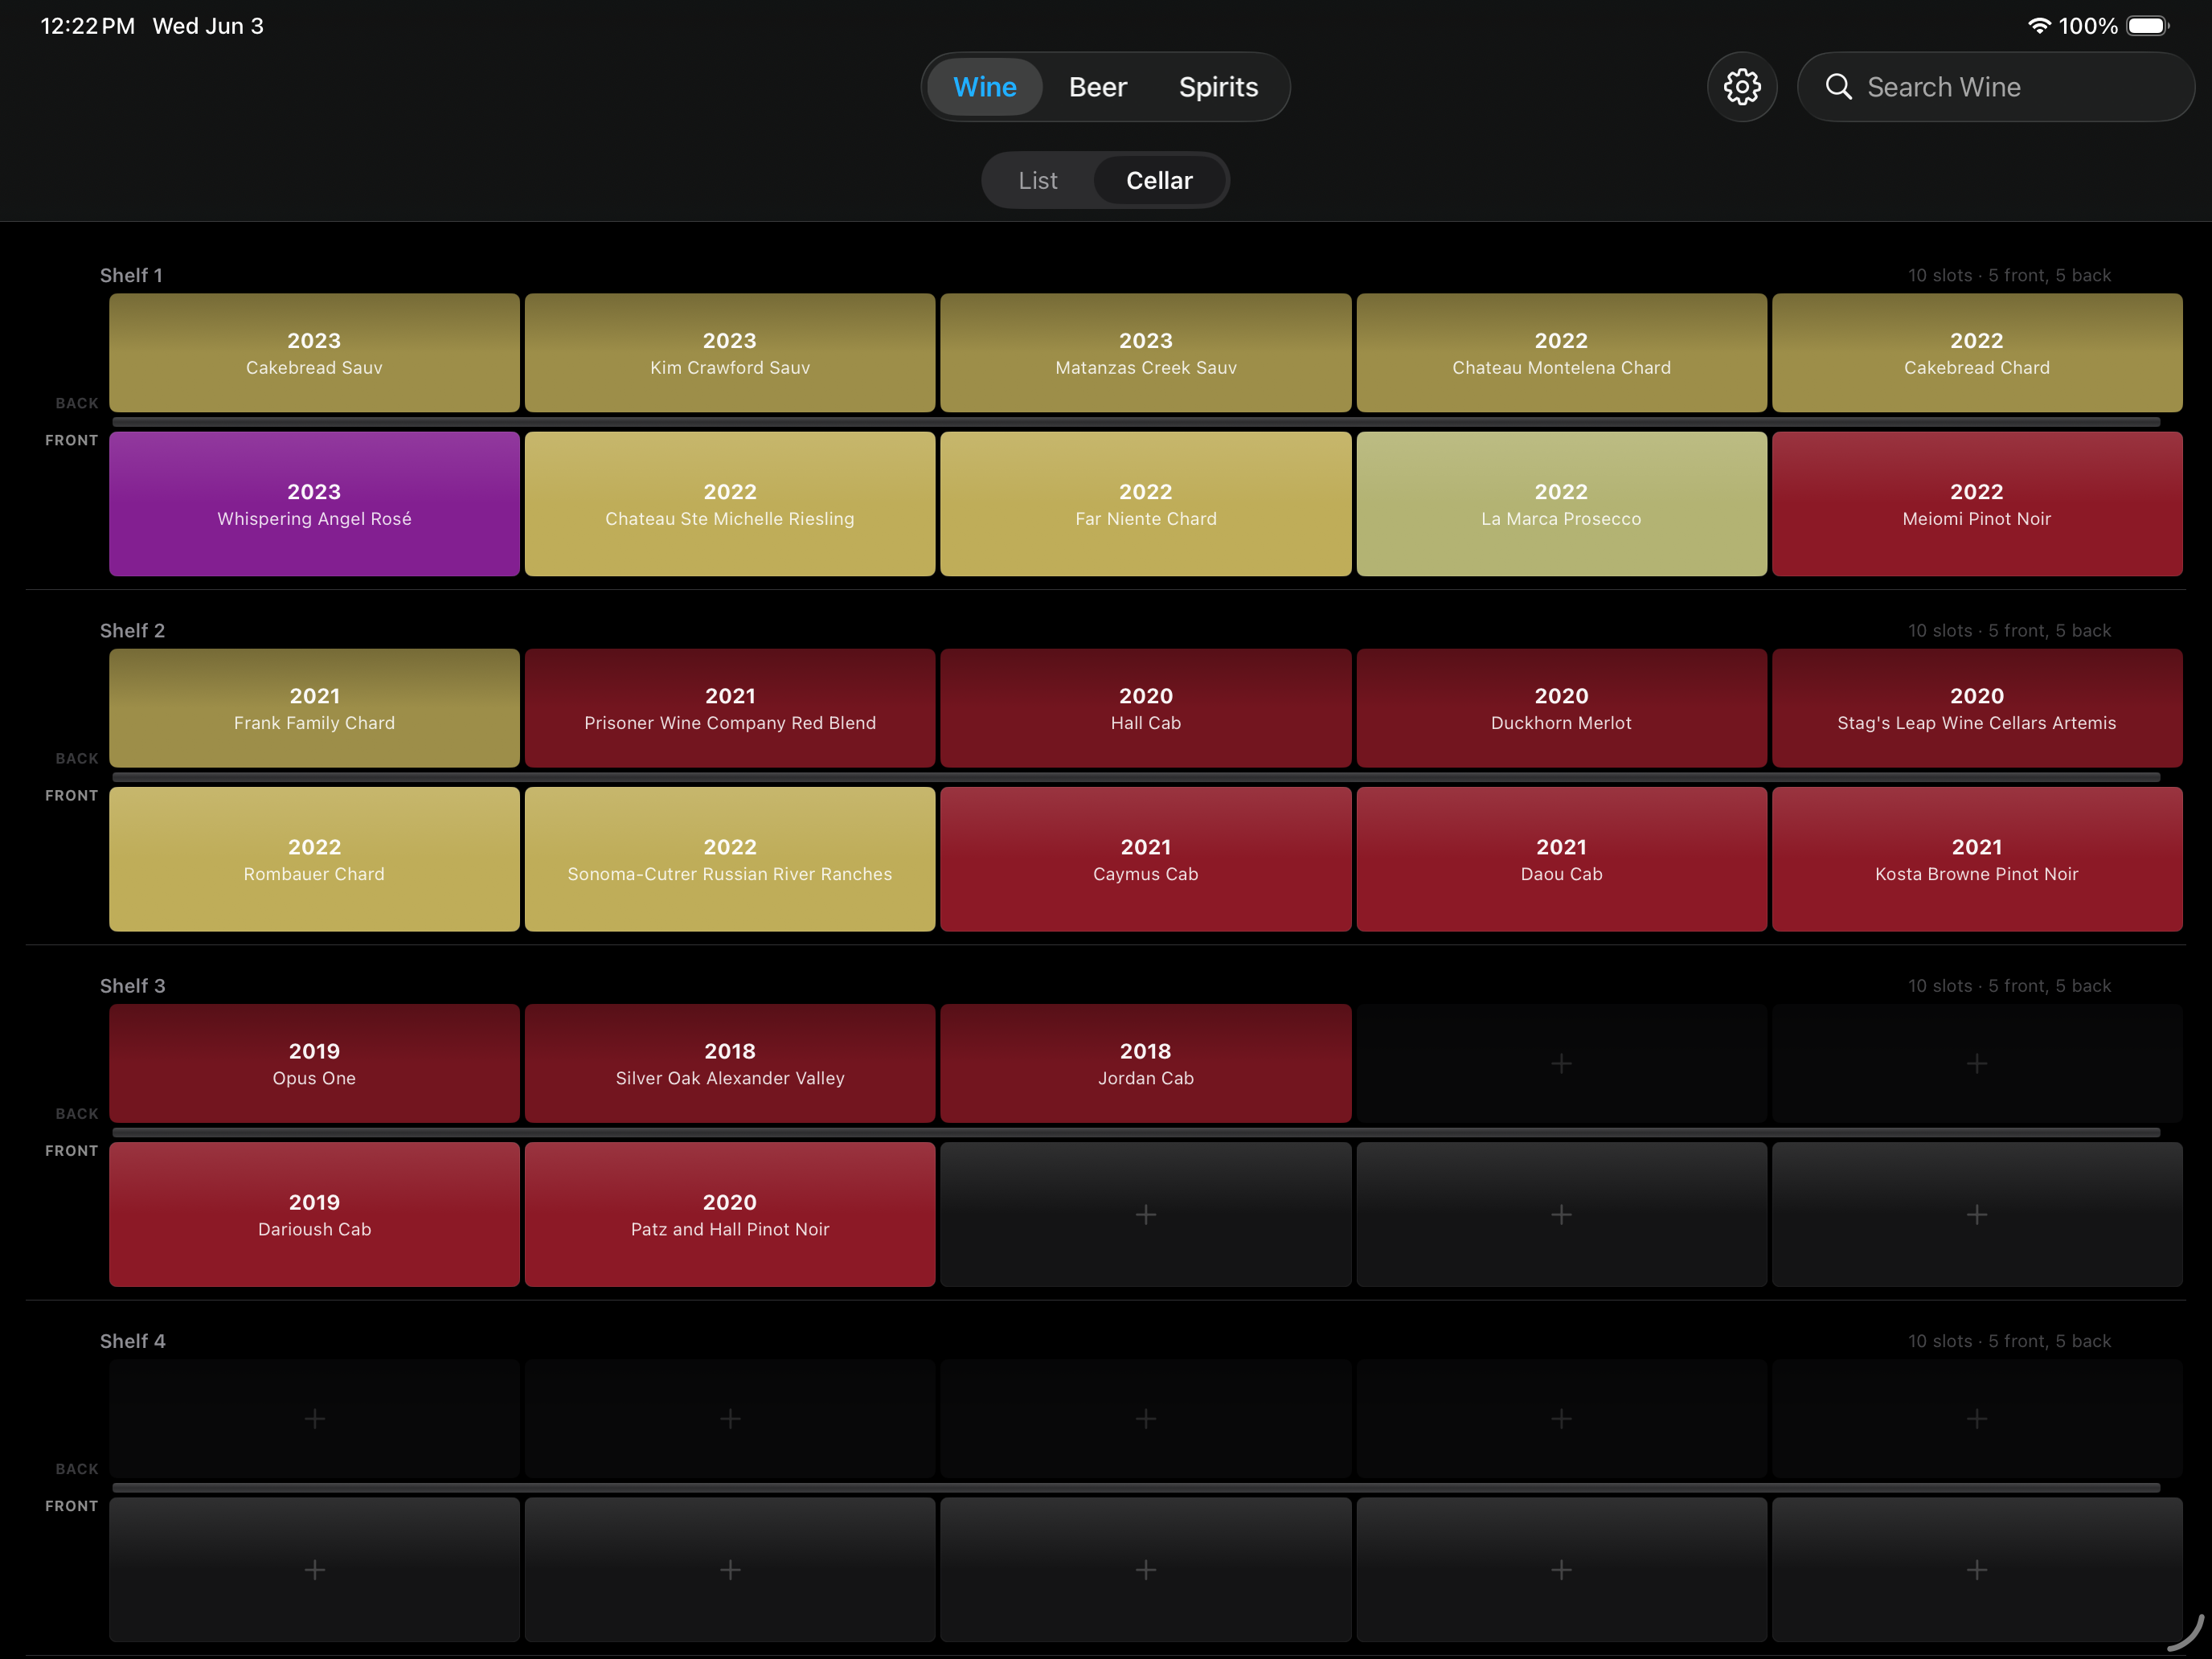Open 2020 Duckhorn Merlot
This screenshot has width=2212, height=1659.
coord(1561,708)
